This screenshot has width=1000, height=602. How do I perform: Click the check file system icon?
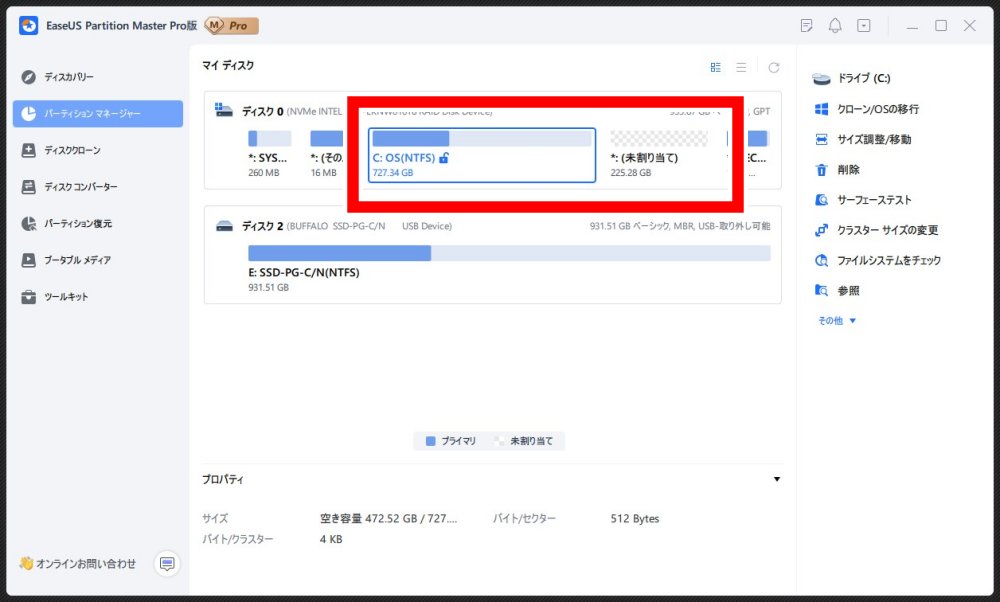coord(821,260)
